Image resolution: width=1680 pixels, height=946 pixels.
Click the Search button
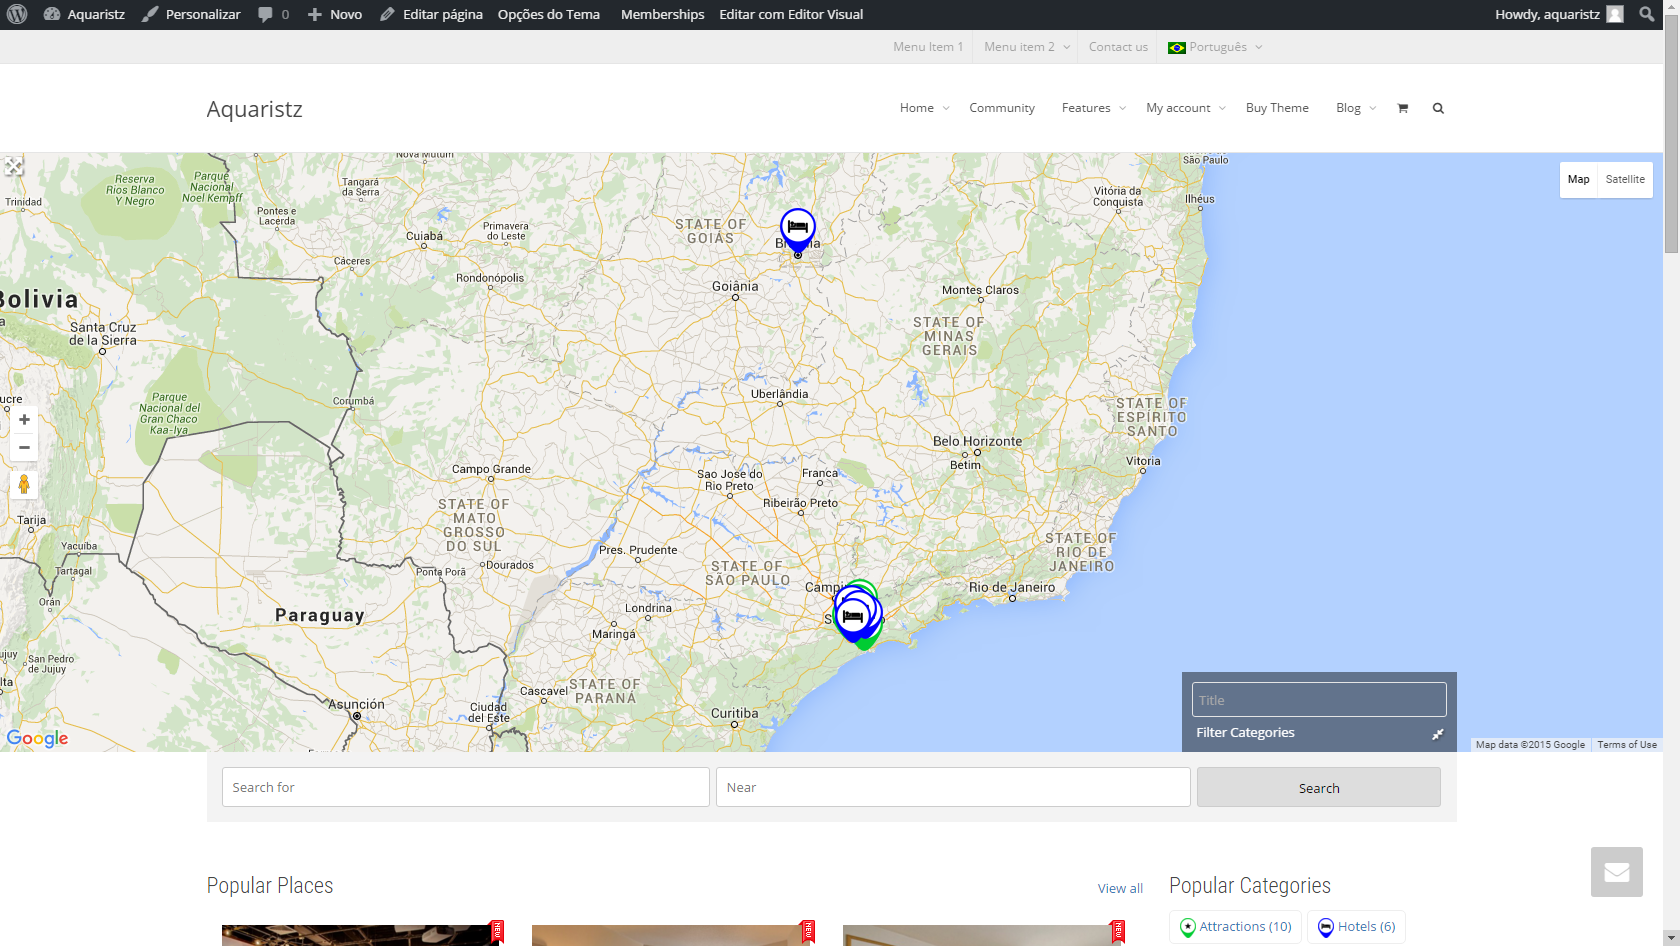tap(1319, 787)
